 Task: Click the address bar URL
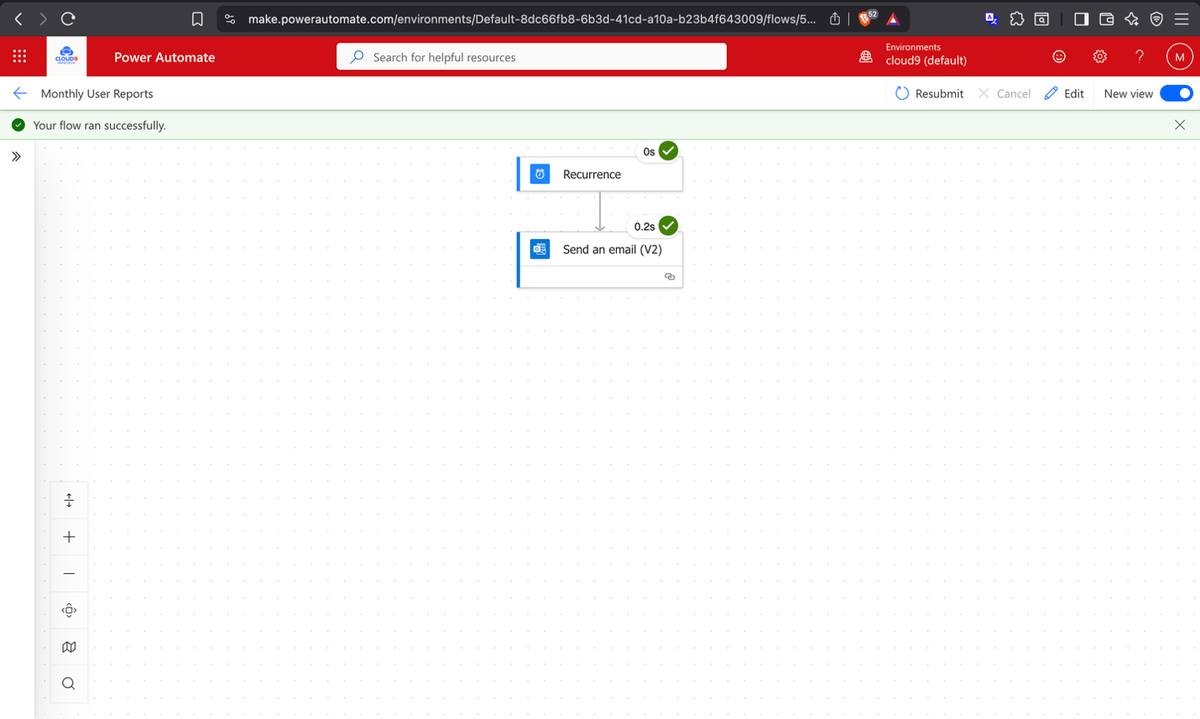click(531, 18)
